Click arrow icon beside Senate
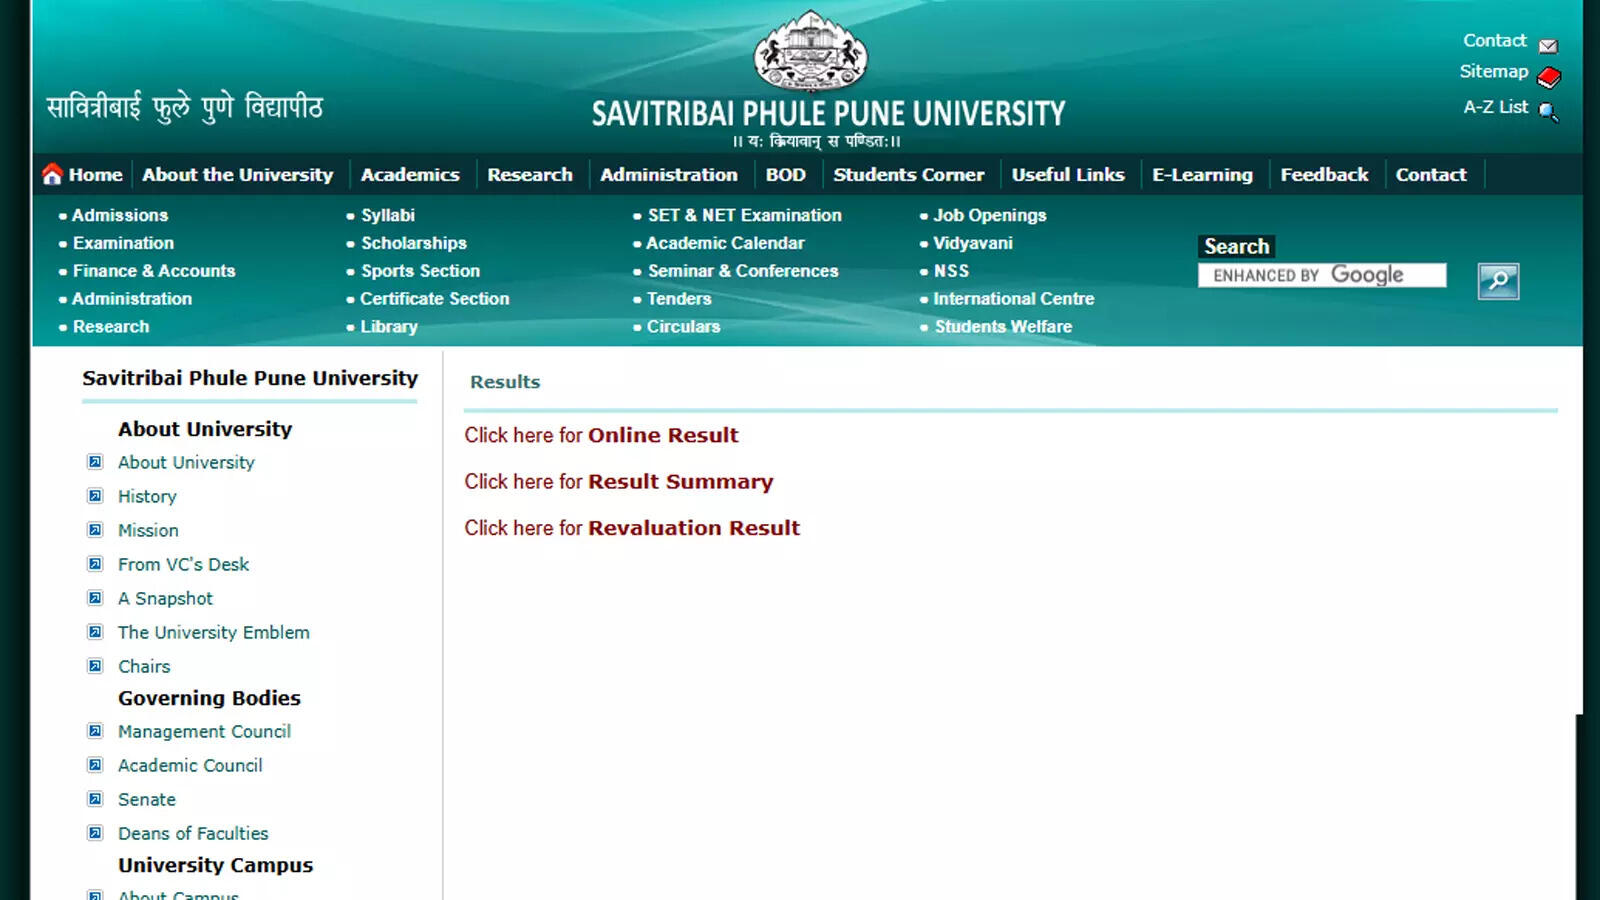This screenshot has width=1600, height=900. [95, 799]
